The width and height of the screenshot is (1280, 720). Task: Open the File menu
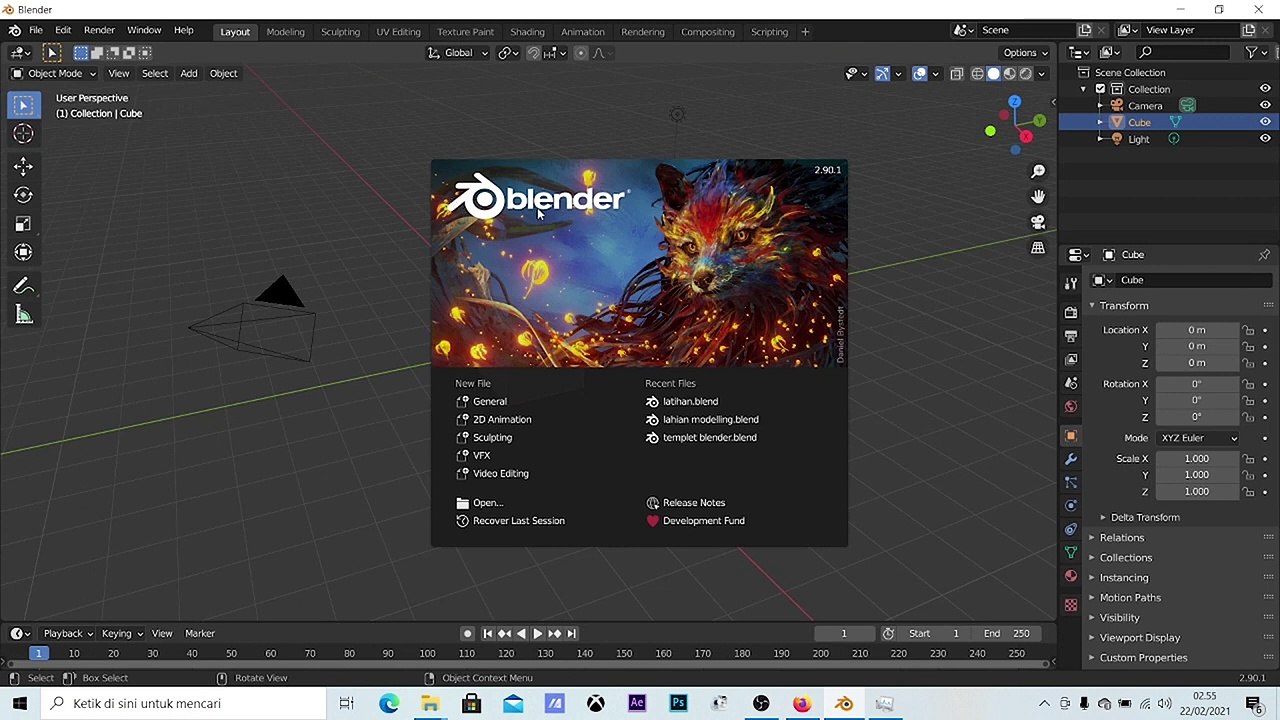point(35,31)
